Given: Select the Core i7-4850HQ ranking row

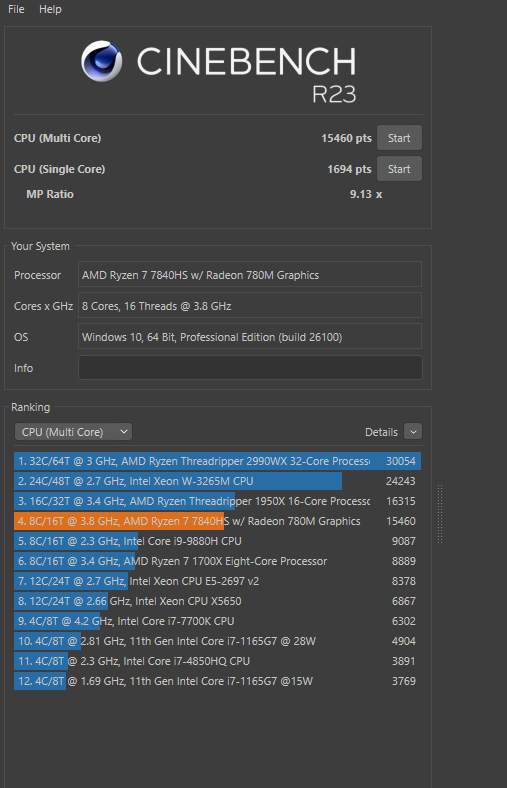Looking at the screenshot, I should pyautogui.click(x=217, y=661).
